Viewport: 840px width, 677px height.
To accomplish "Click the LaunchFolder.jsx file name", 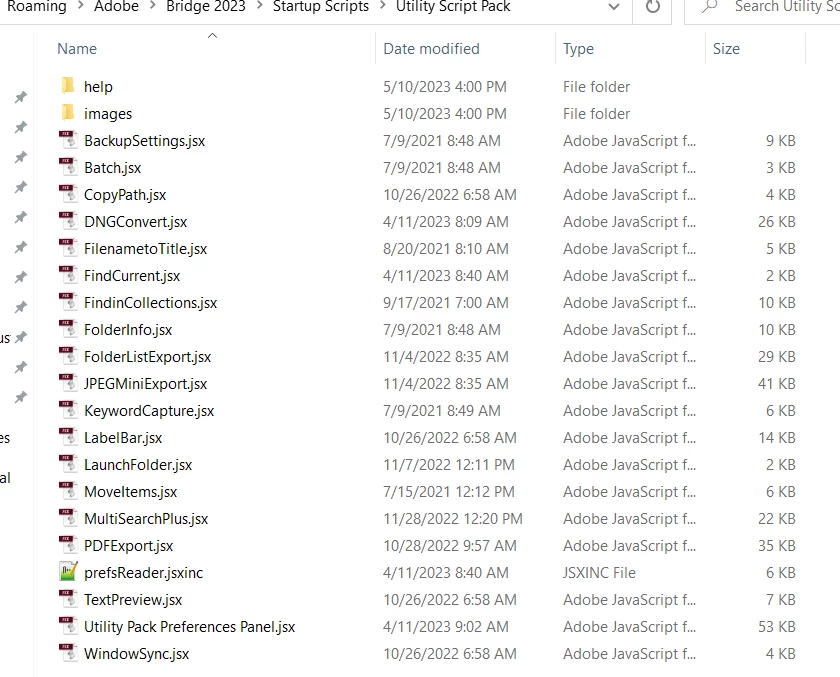I will 138,465.
